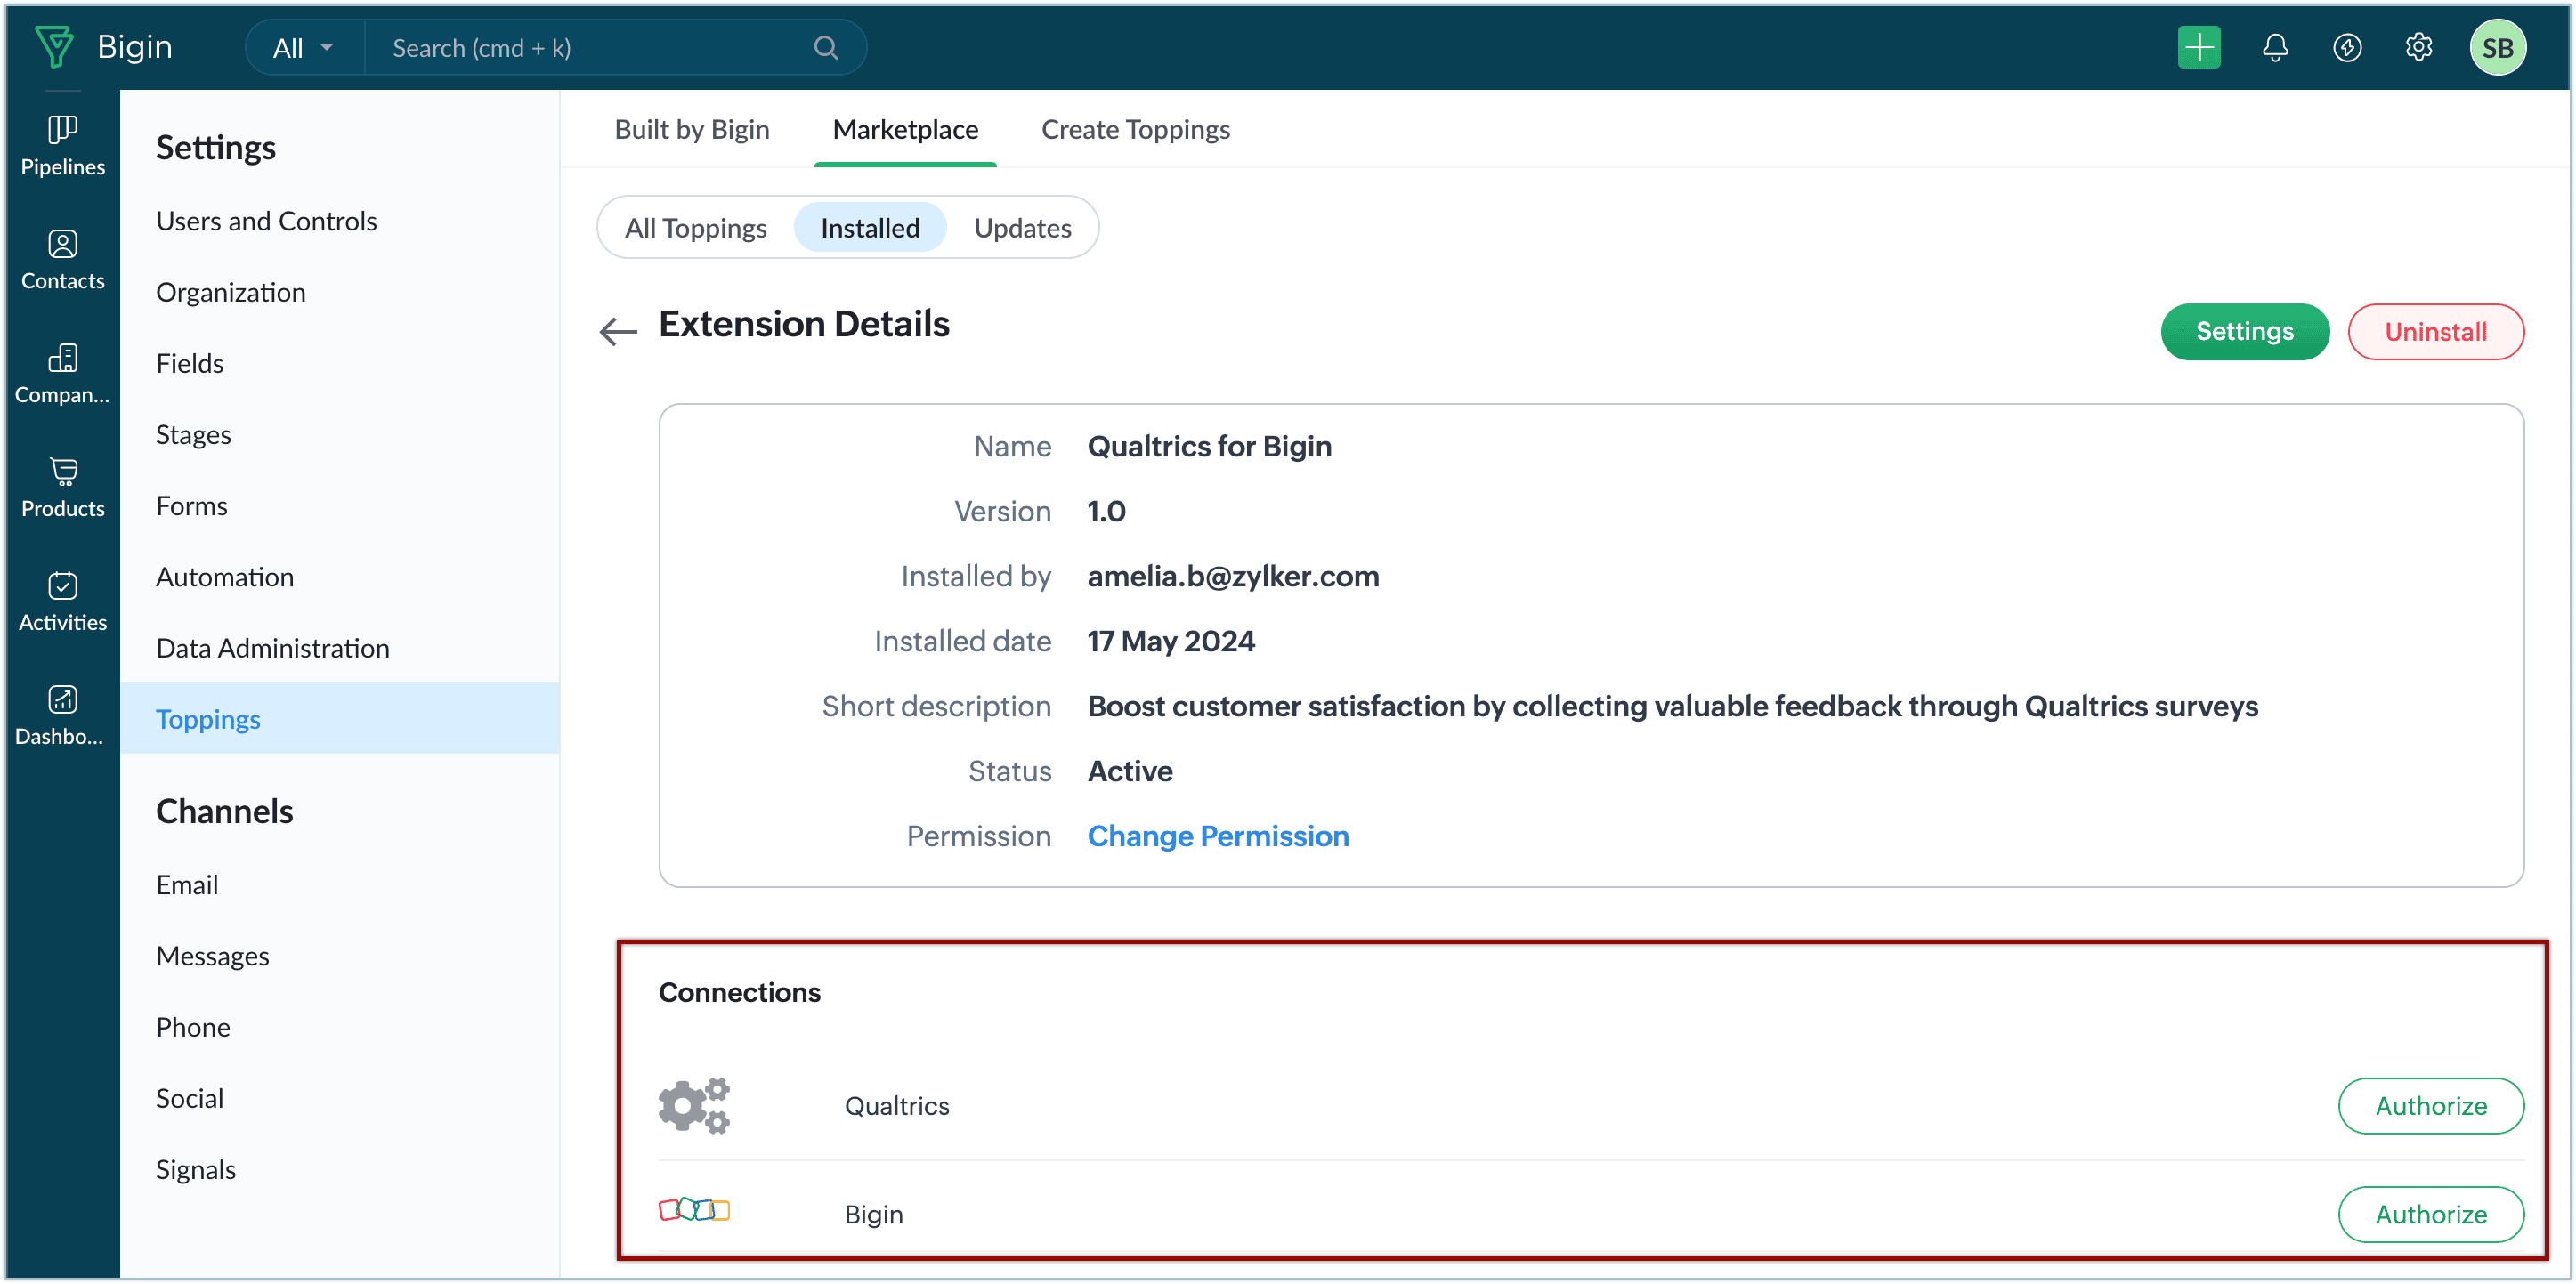Switch to Create Toppings tab
This screenshot has height=1284, width=2576.
click(x=1135, y=129)
